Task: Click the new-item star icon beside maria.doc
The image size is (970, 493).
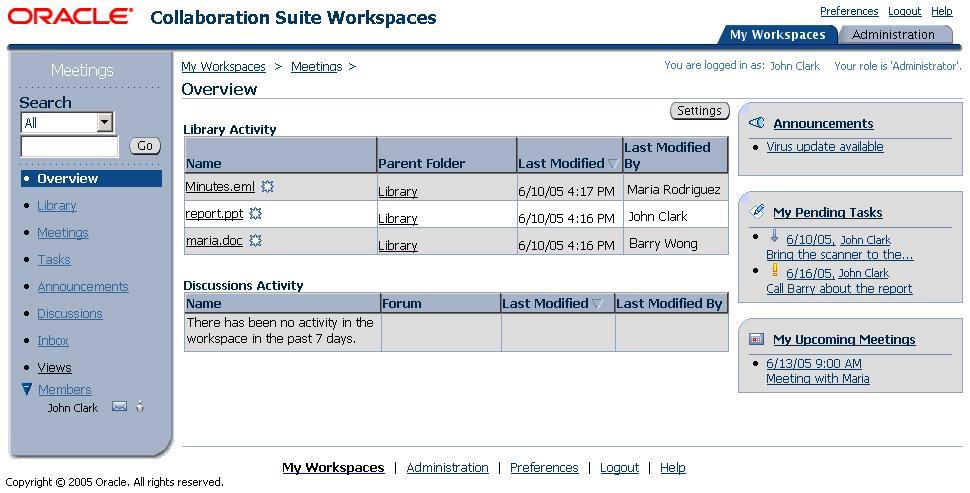Action: pos(255,241)
